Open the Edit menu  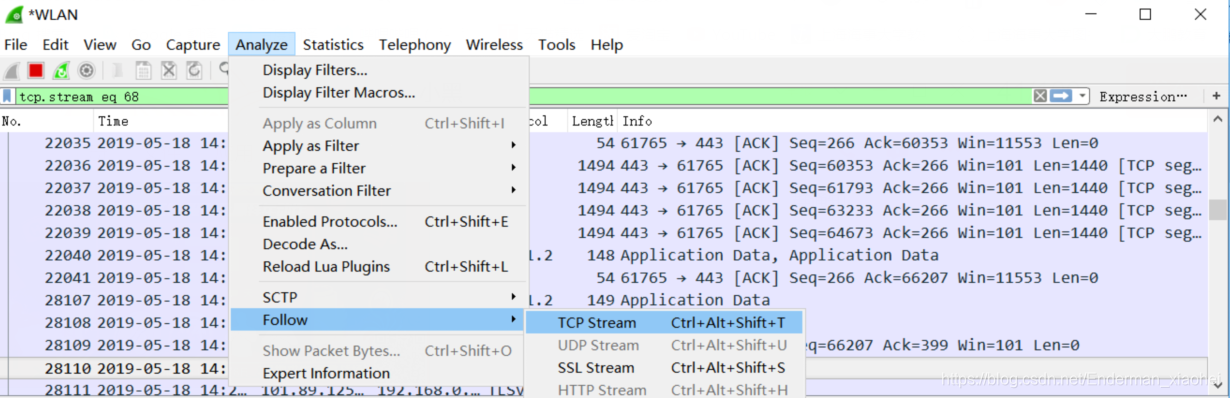pos(55,44)
